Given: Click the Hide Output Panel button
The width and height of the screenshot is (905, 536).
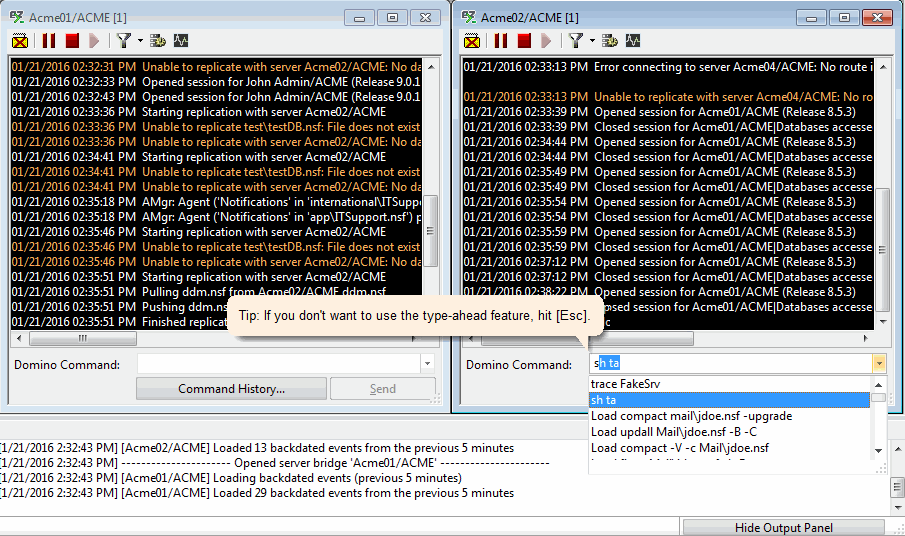Looking at the screenshot, I should point(784,527).
